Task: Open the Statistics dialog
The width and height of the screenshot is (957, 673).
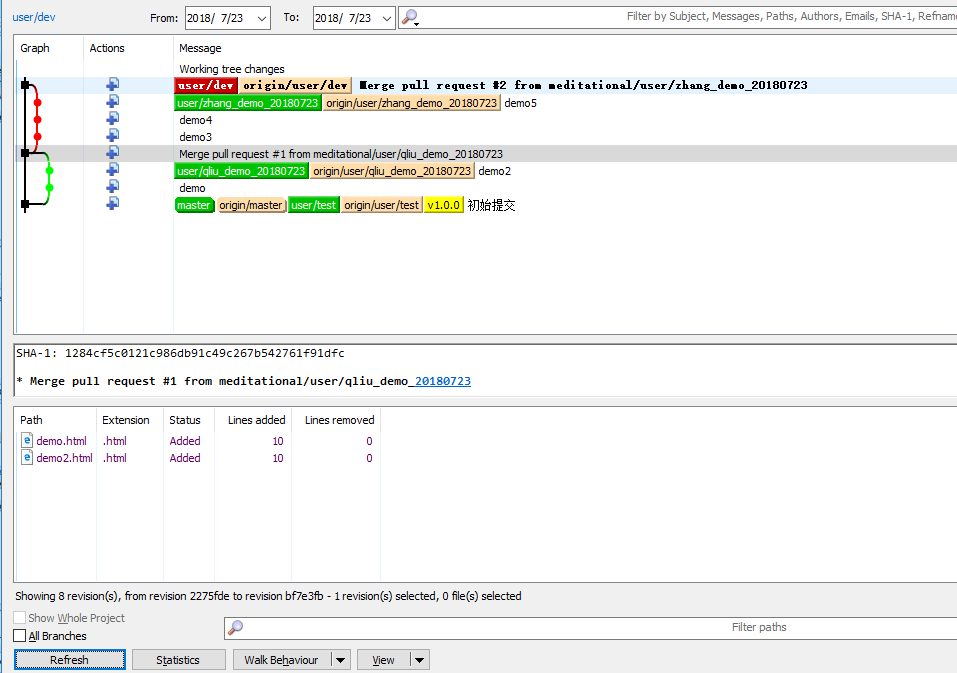Action: click(178, 660)
